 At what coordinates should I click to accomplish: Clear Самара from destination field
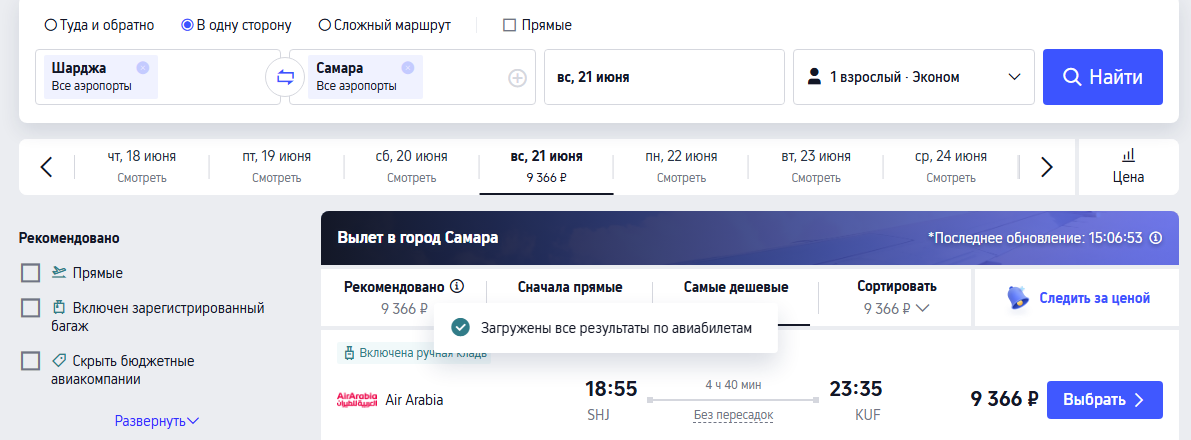point(407,68)
